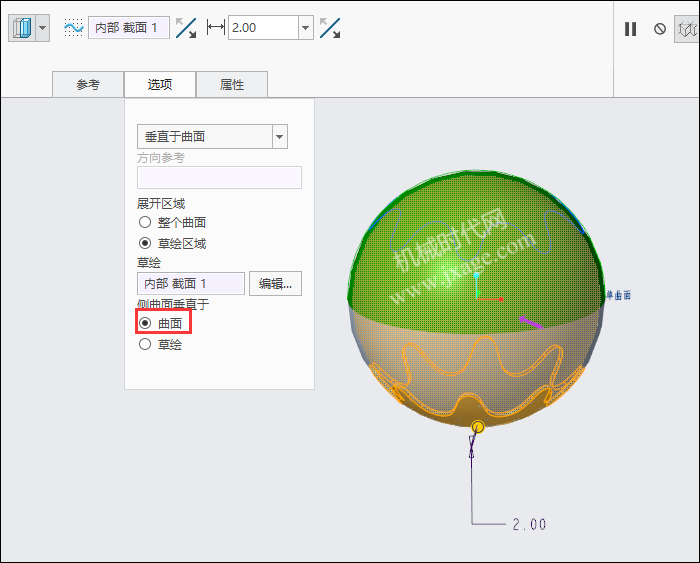Click the 单曲面 label beside sphere
Screen dimensions: 700x563
[619, 295]
